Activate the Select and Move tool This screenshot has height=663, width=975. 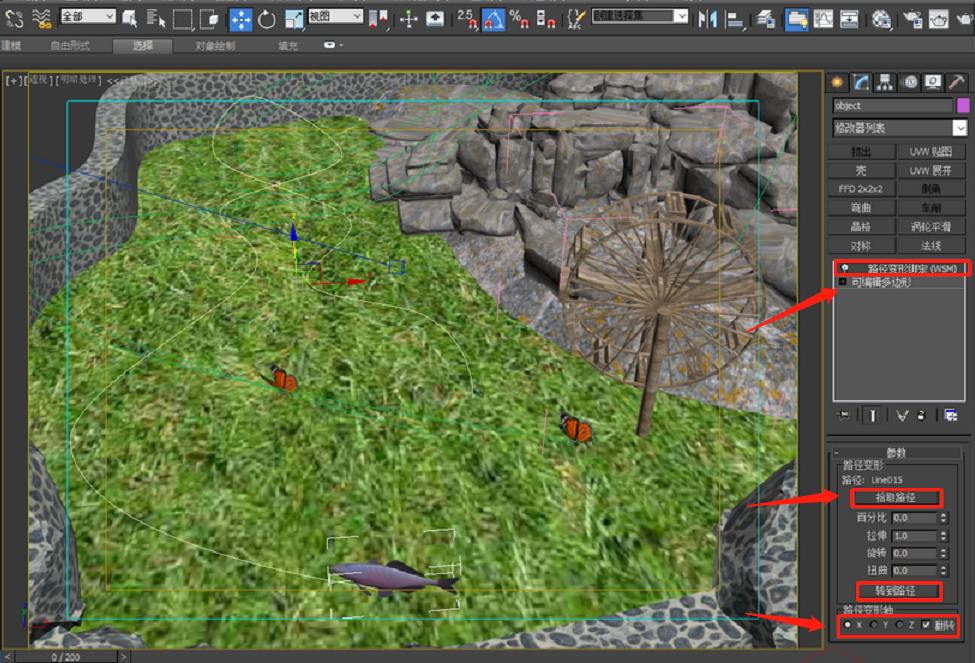coord(241,19)
